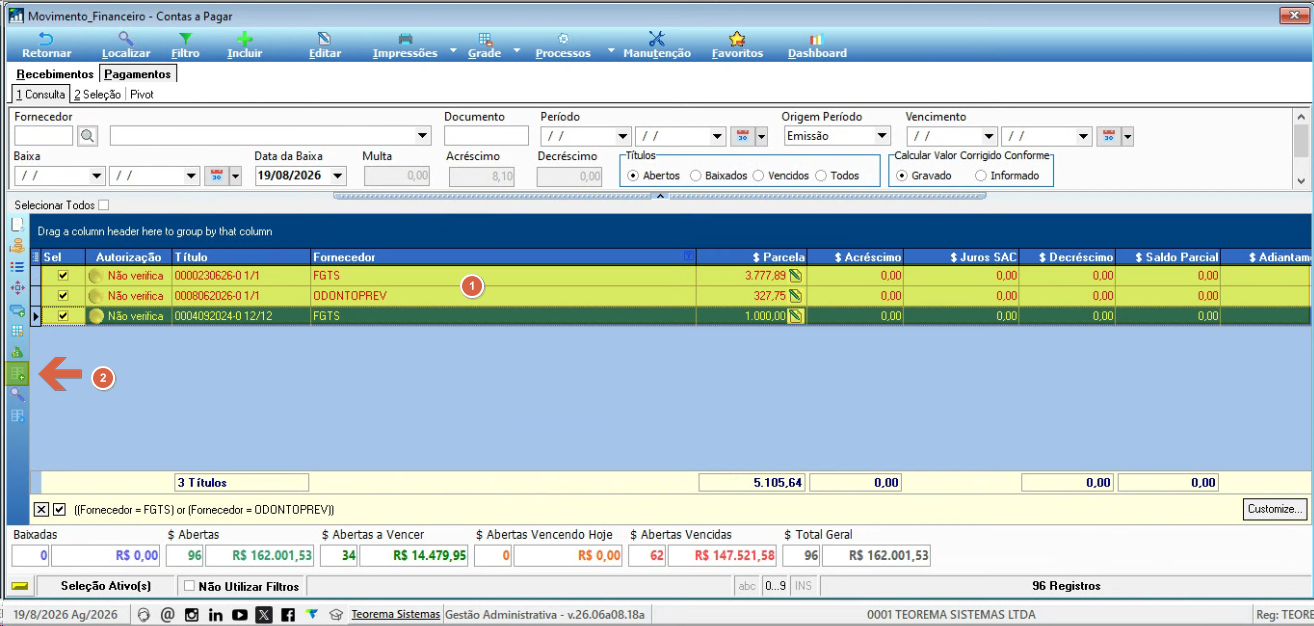Open the Instagram icon in the status bar
This screenshot has height=626, width=1314.
pyautogui.click(x=191, y=615)
